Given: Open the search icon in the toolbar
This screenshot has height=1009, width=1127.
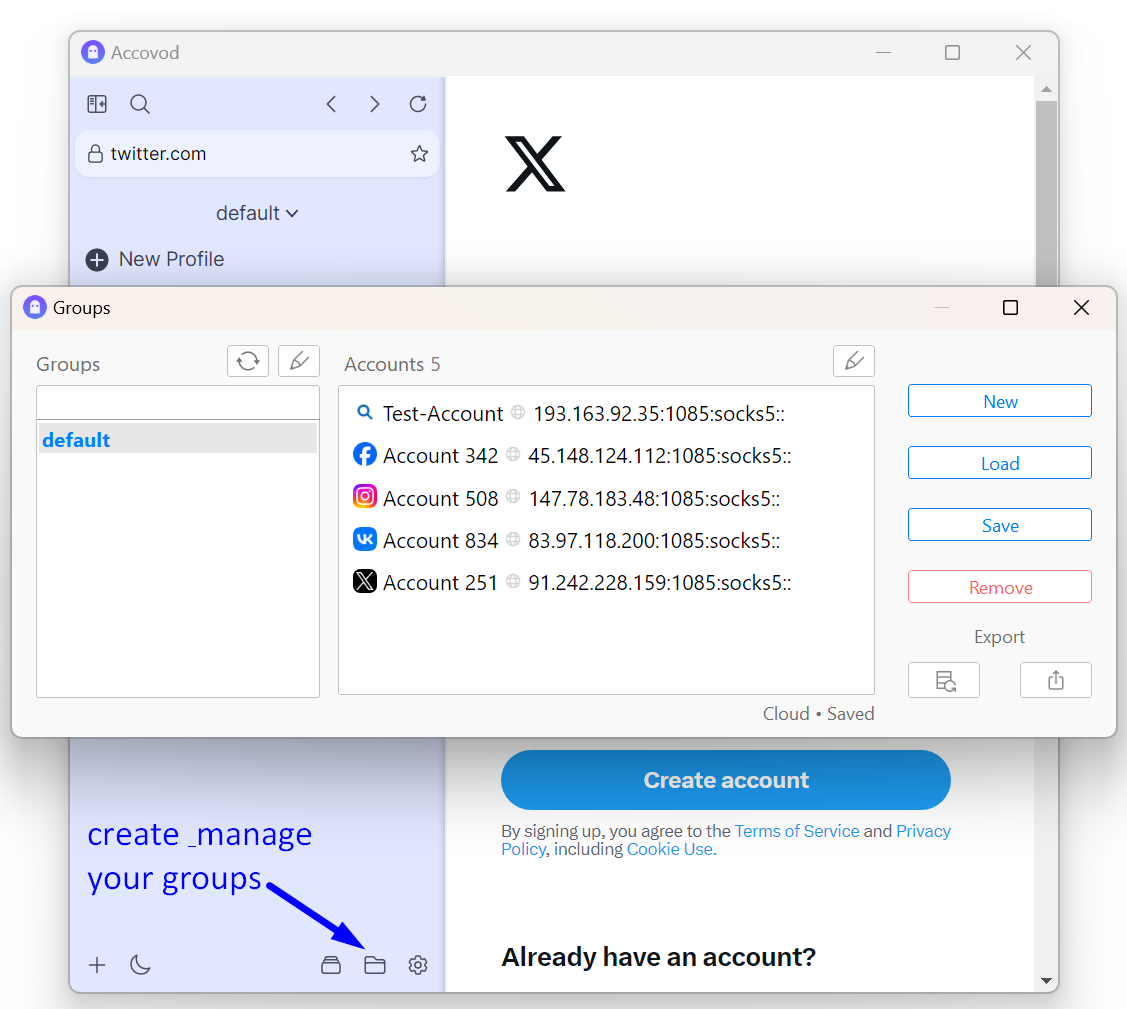Looking at the screenshot, I should coord(139,103).
